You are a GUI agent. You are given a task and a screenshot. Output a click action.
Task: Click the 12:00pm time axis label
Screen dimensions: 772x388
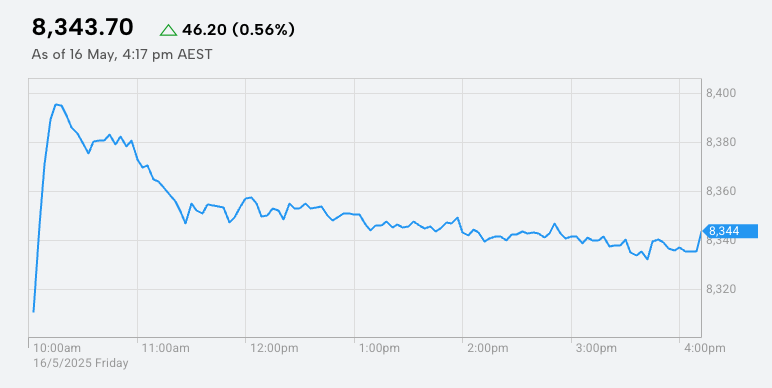coord(274,349)
